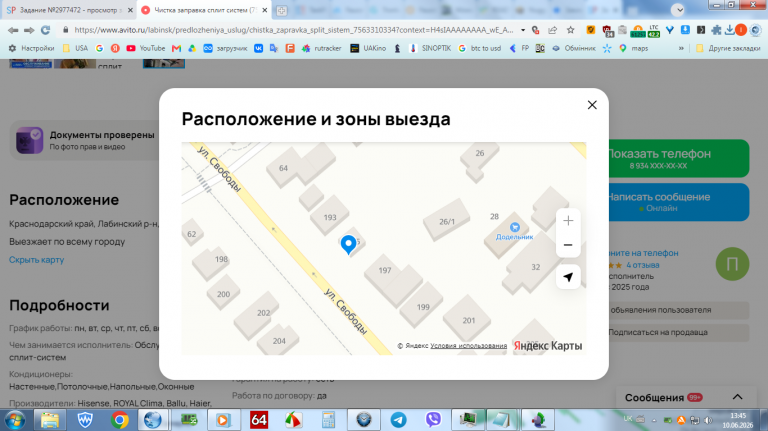Click the blue location pin on map
768x431 pixels.
[x=348, y=244]
